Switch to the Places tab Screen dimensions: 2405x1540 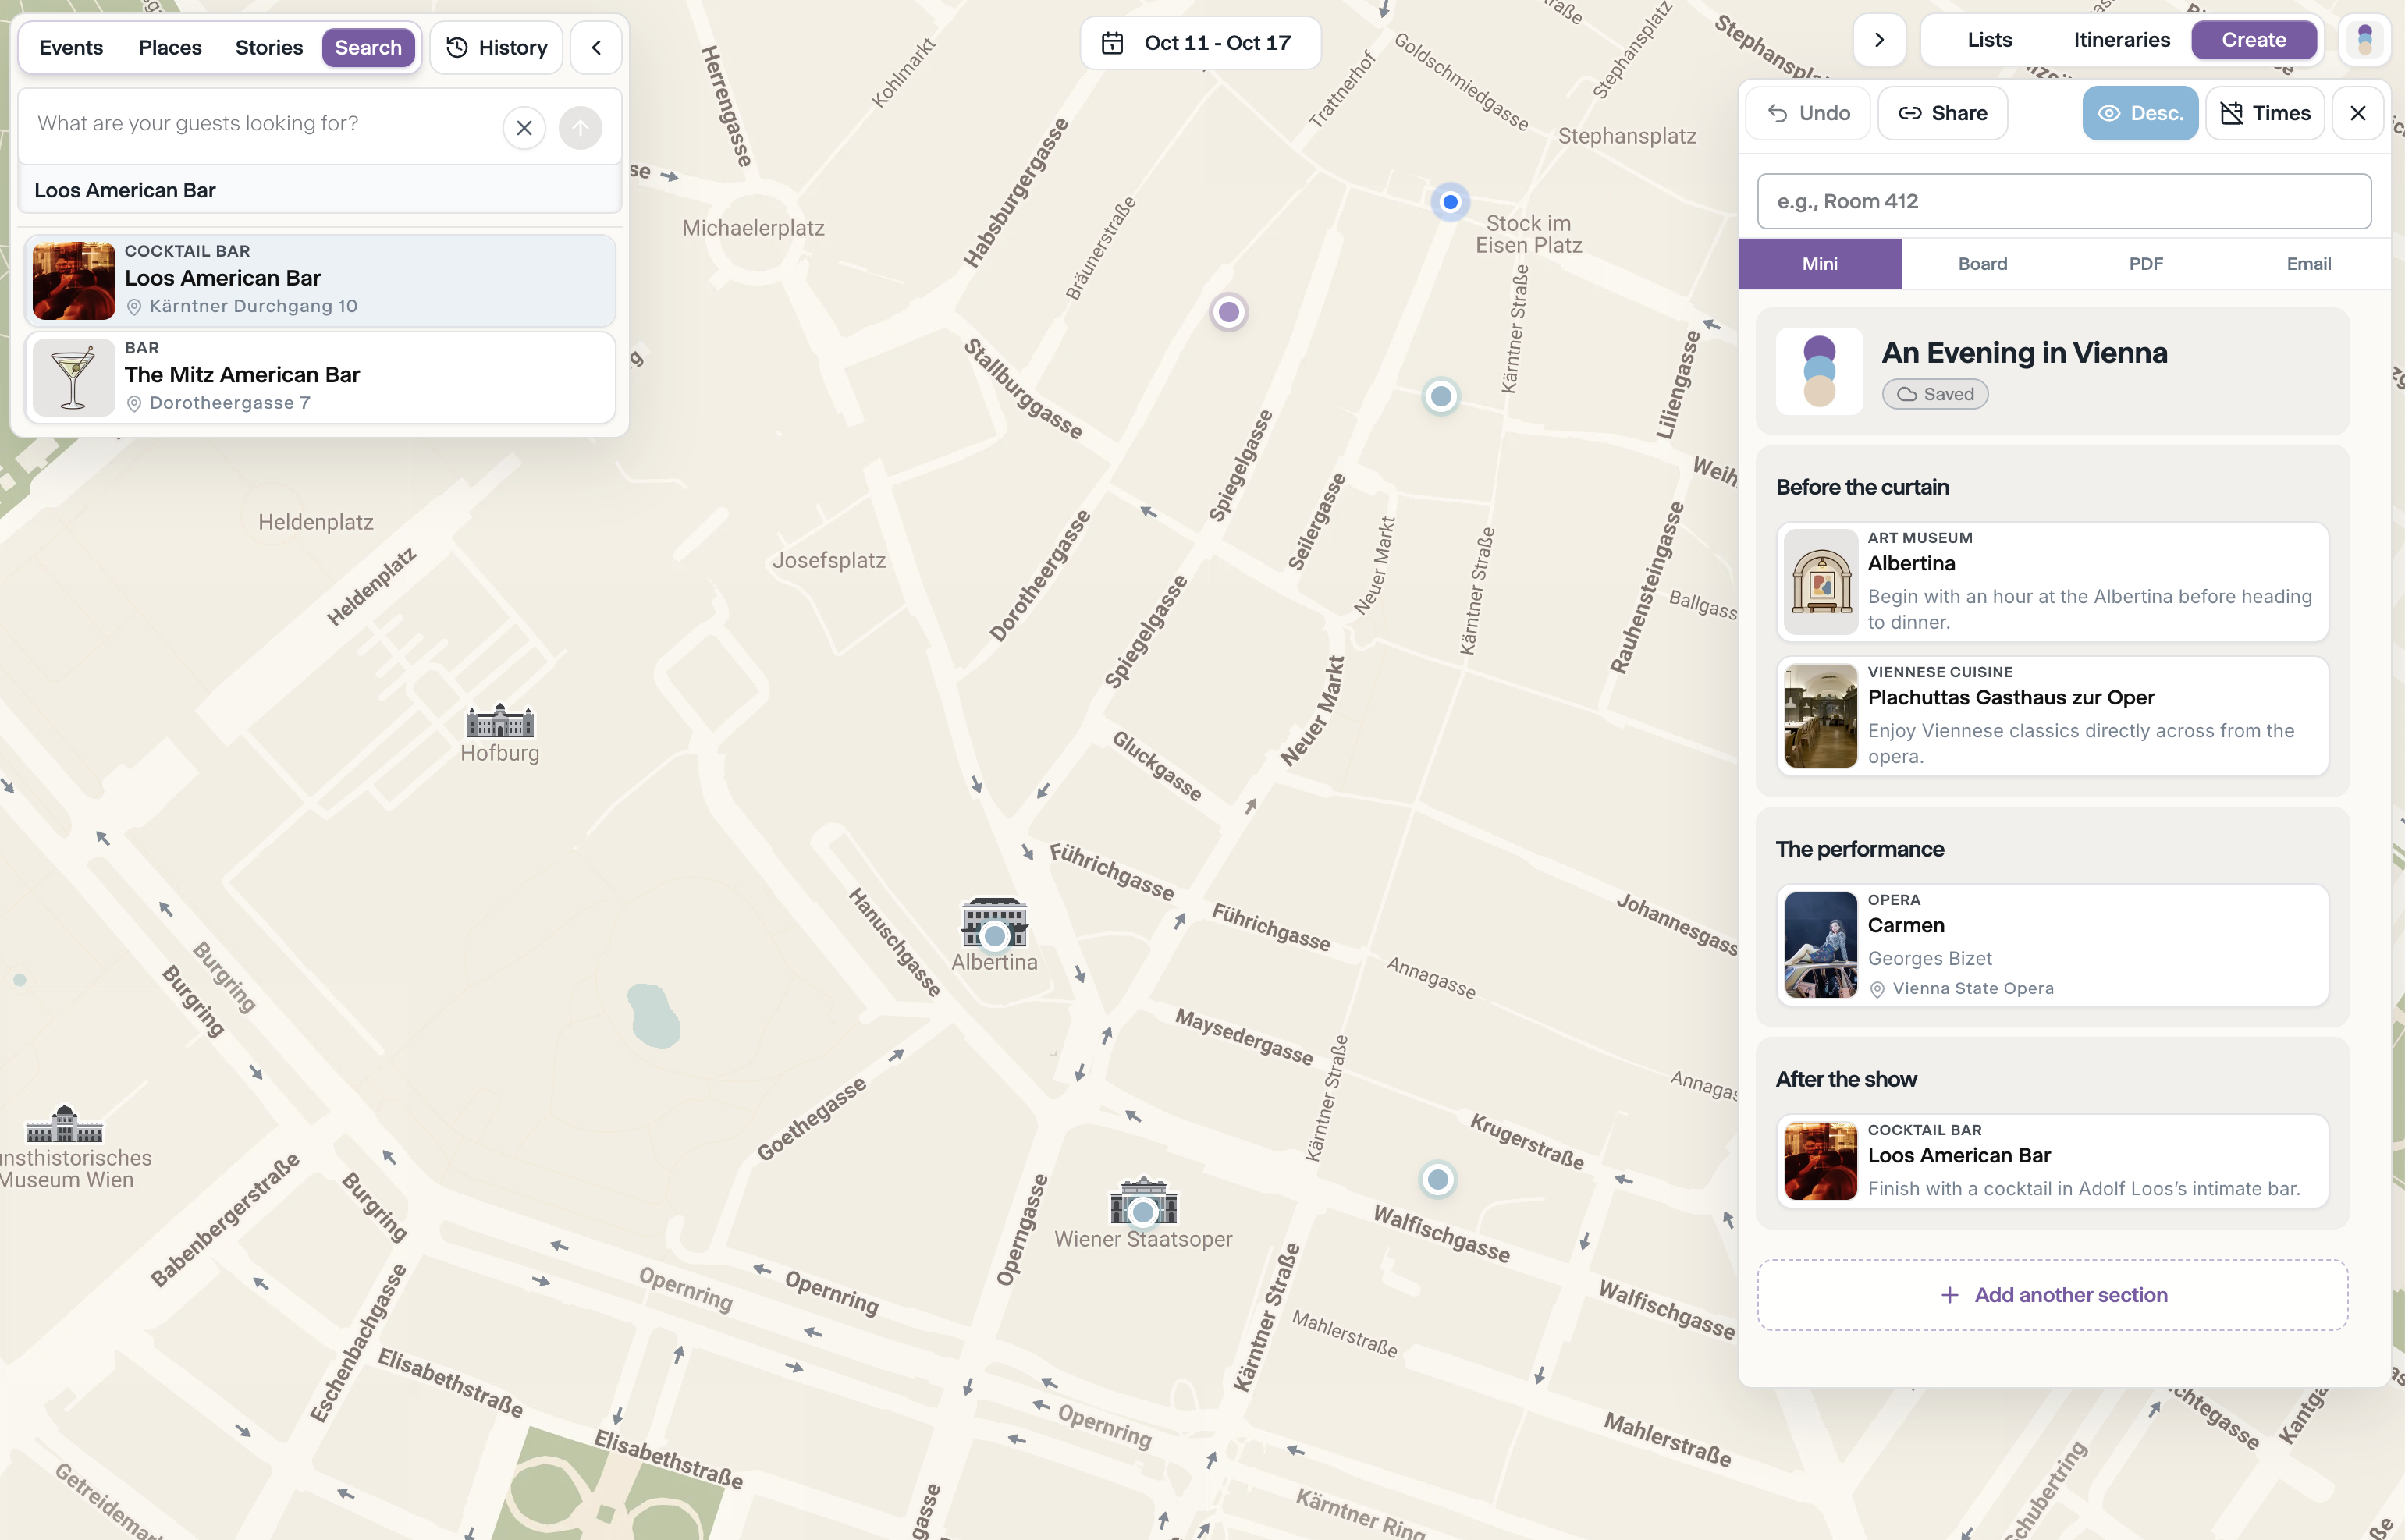point(170,47)
